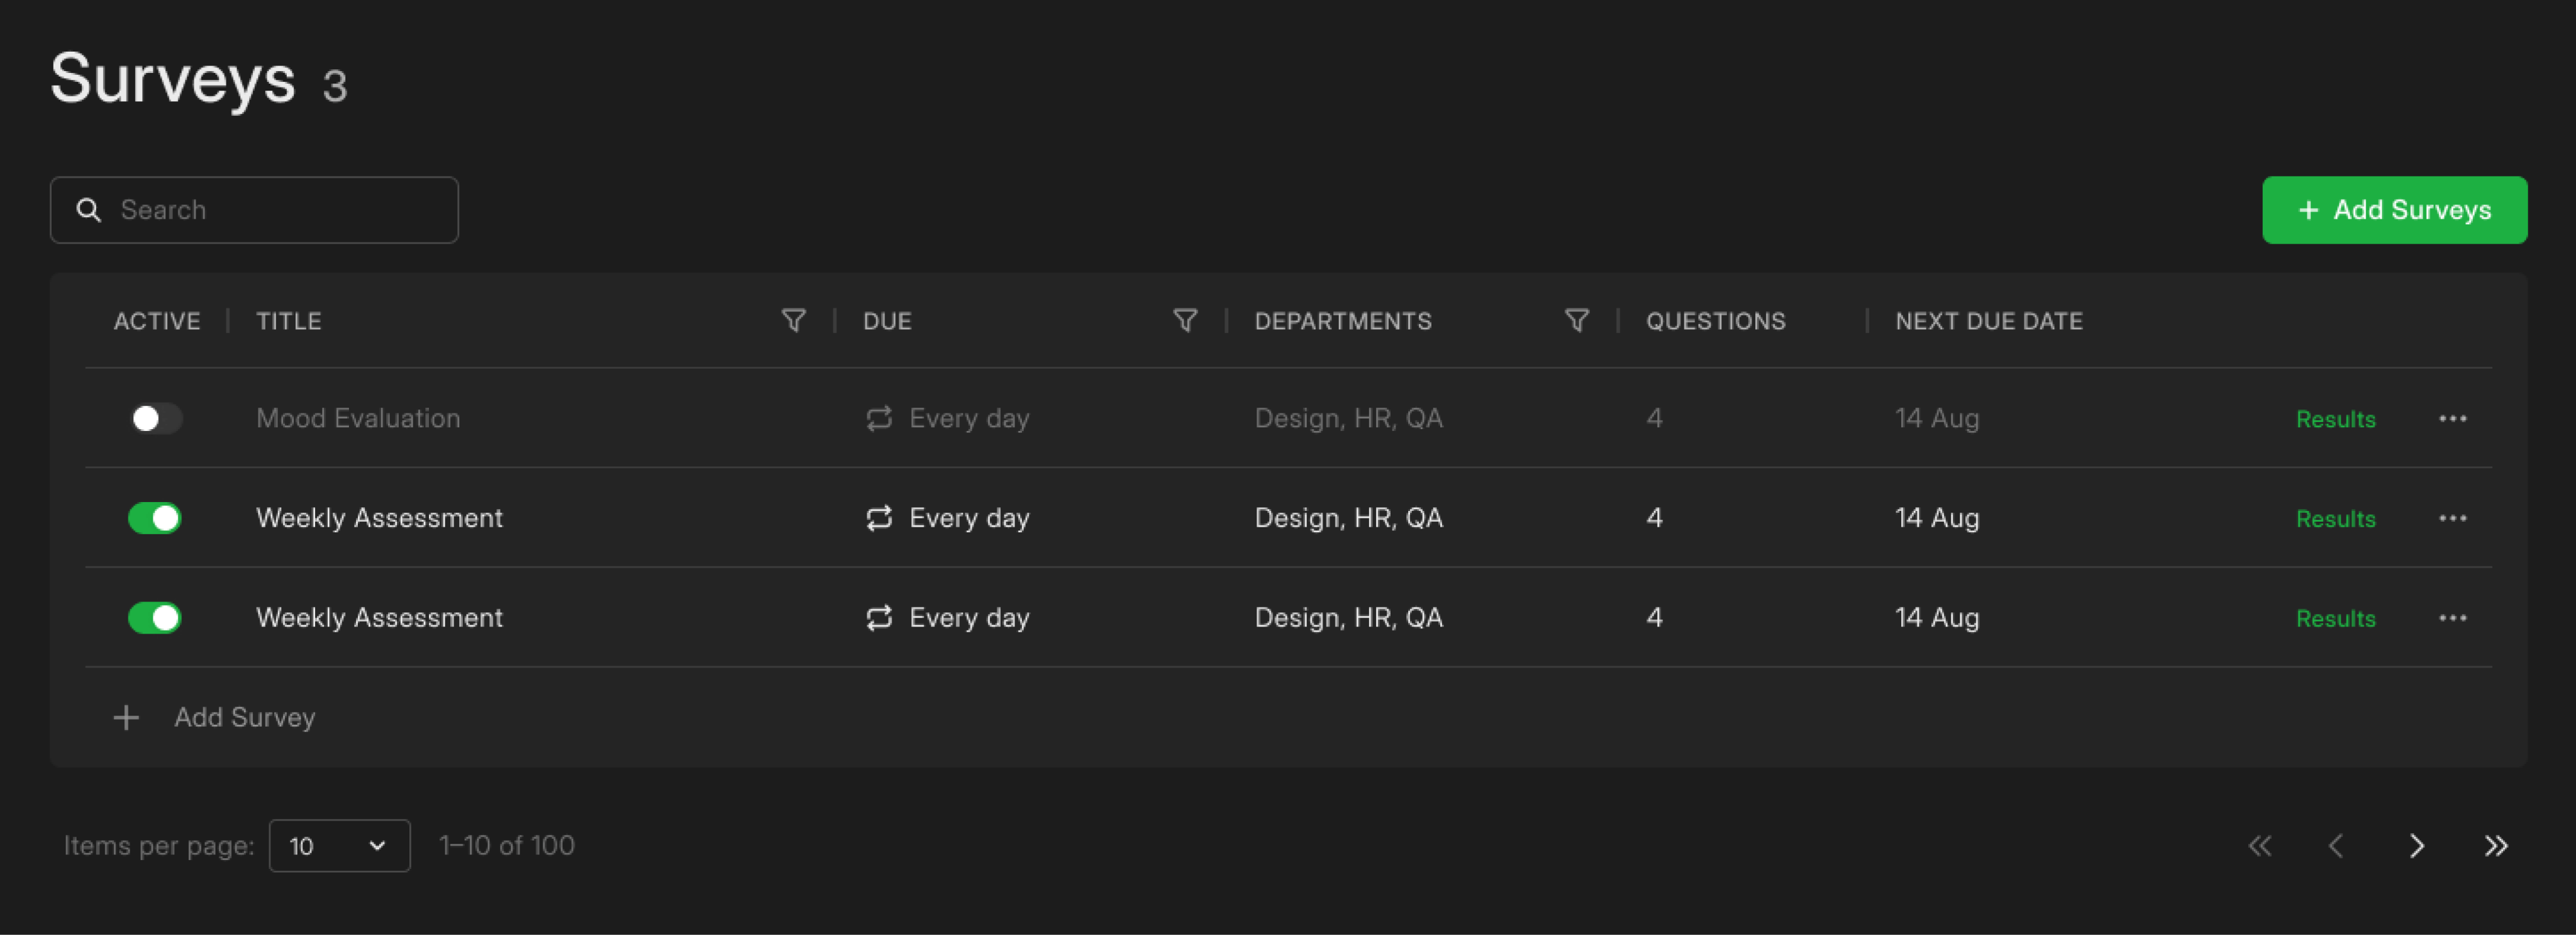Image resolution: width=2576 pixels, height=935 pixels.
Task: Click the green Add Surveys button
Action: (2394, 210)
